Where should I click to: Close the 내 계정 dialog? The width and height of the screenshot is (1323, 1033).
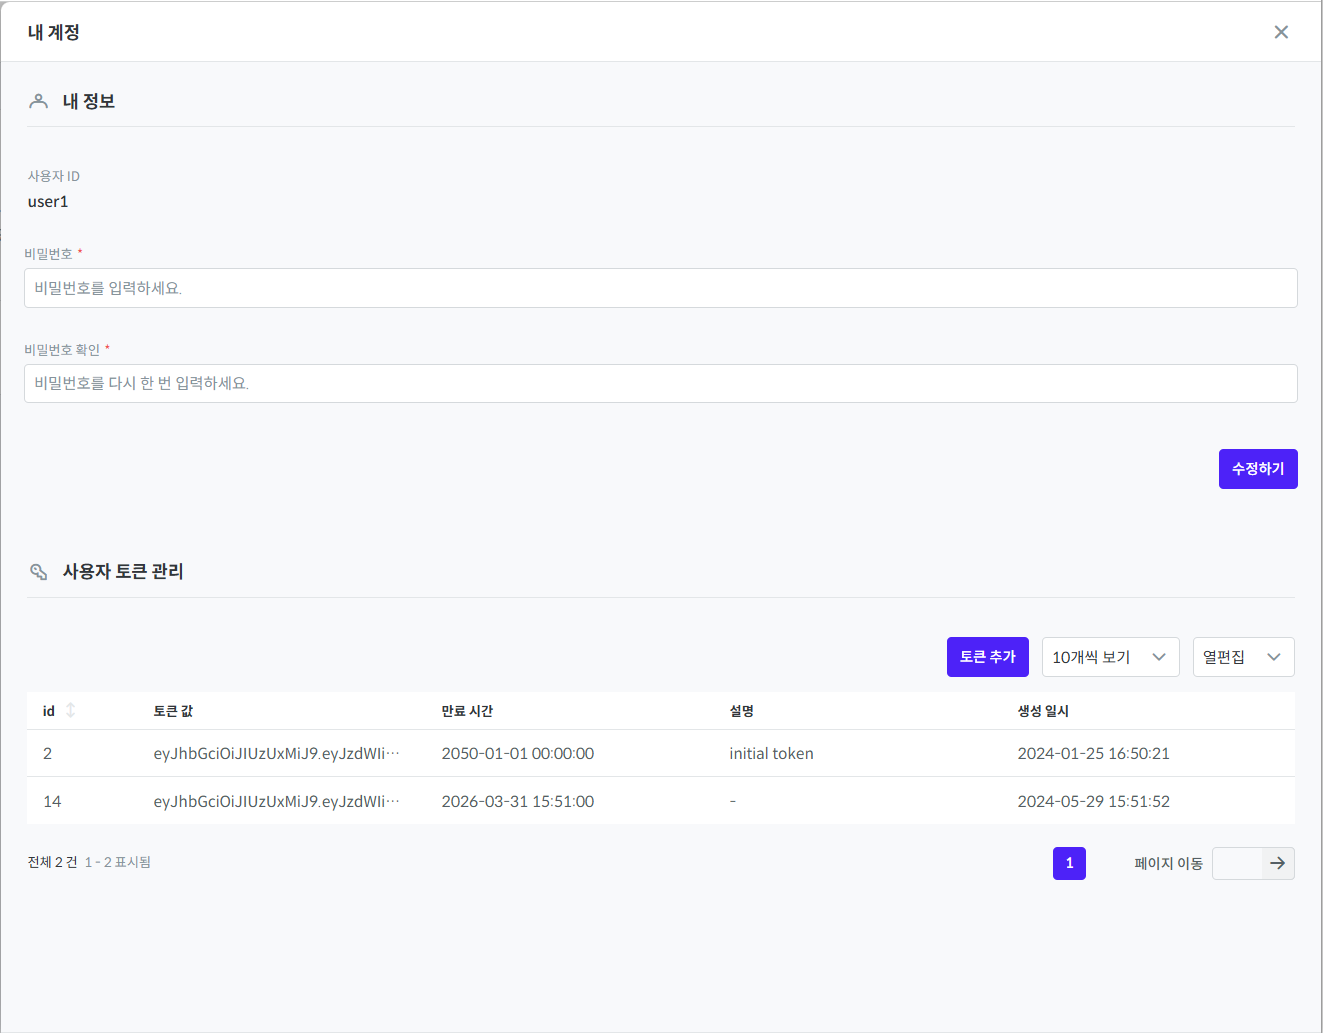1281,32
